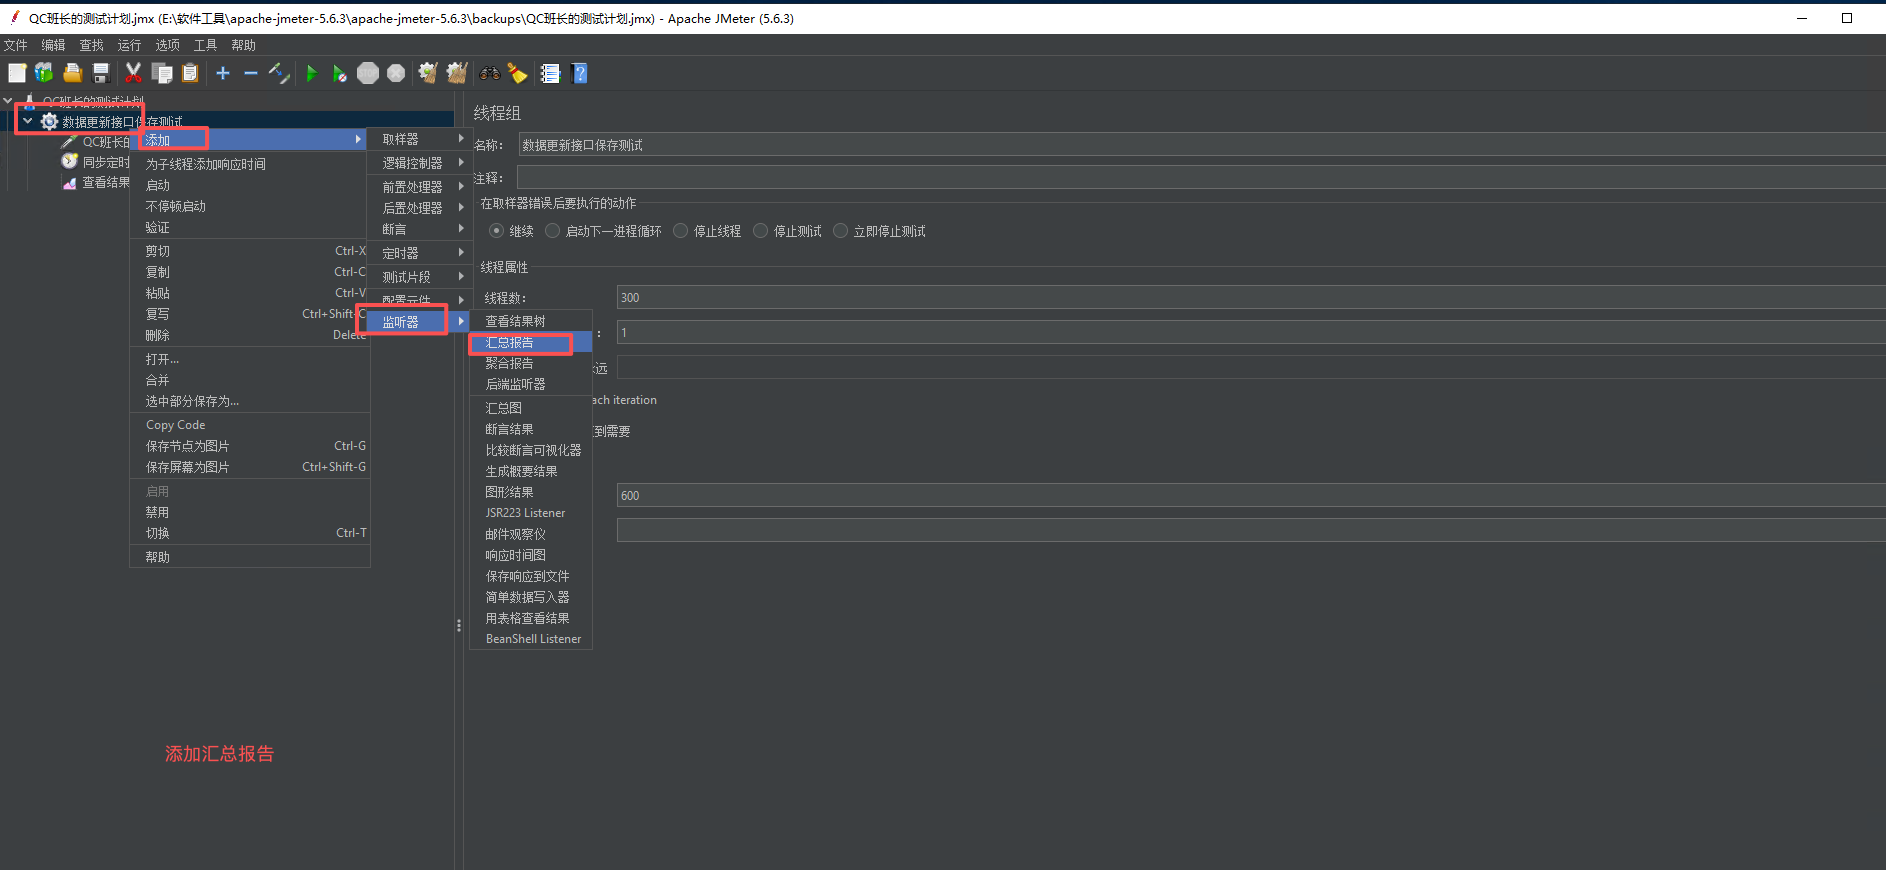Click the Shutdown X circle icon
This screenshot has width=1886, height=870.
pyautogui.click(x=396, y=73)
